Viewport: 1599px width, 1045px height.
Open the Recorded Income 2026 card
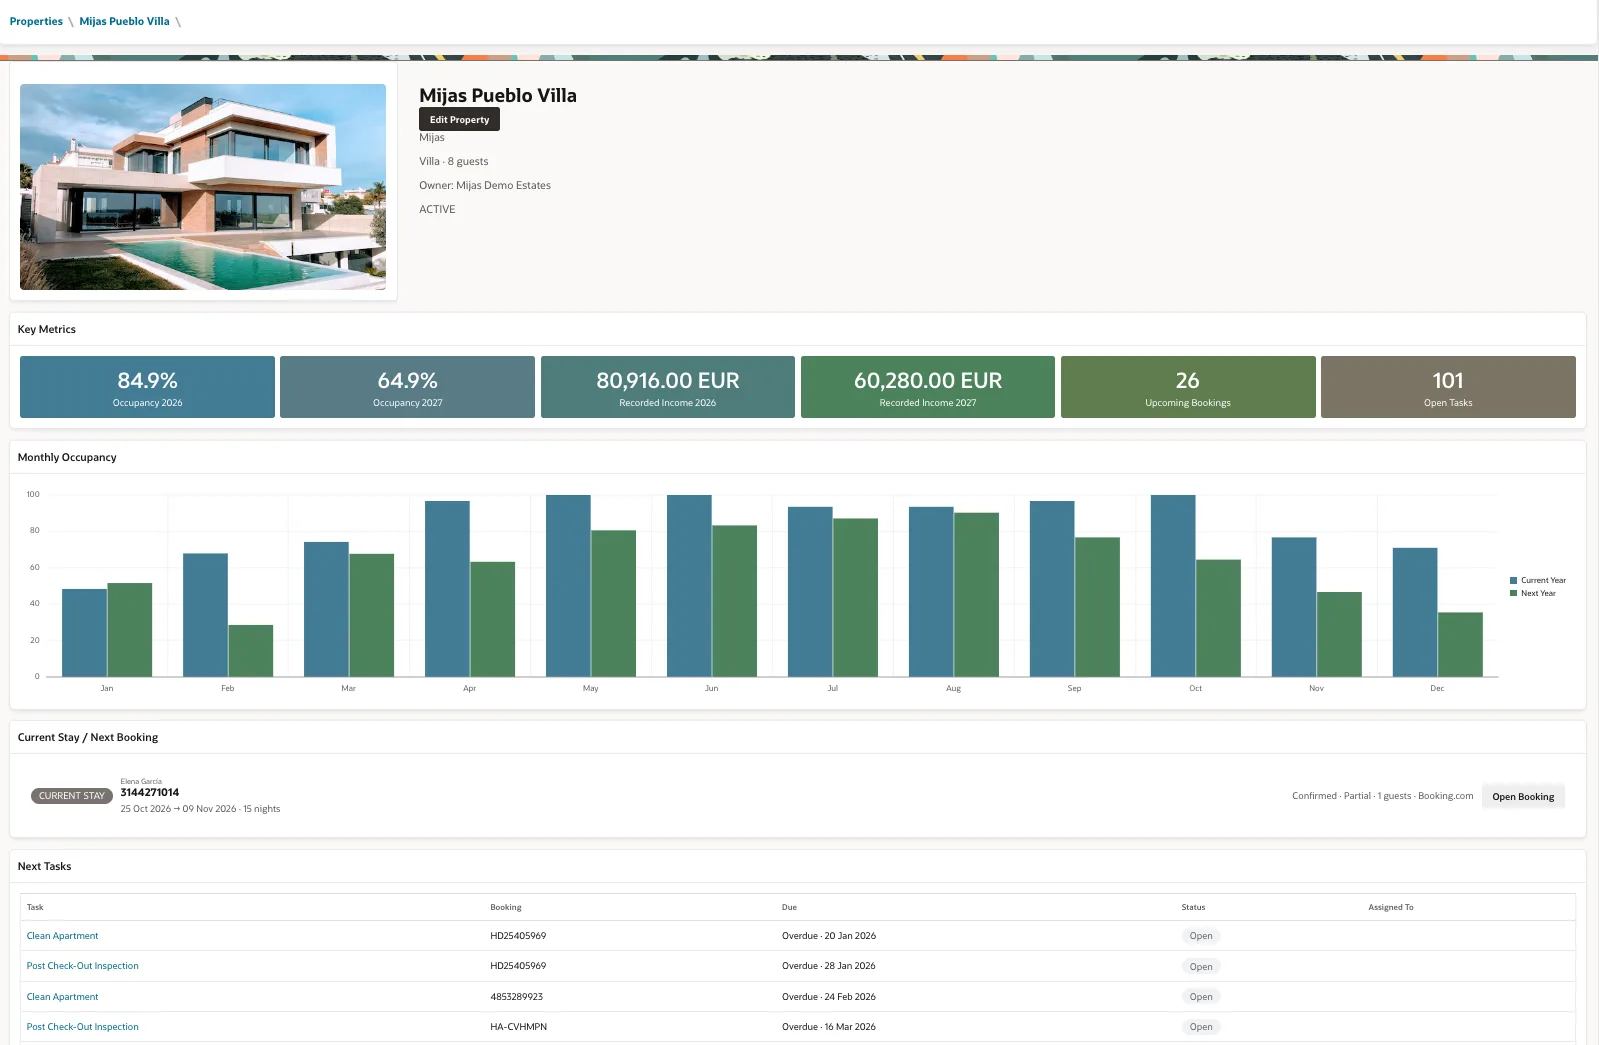668,387
